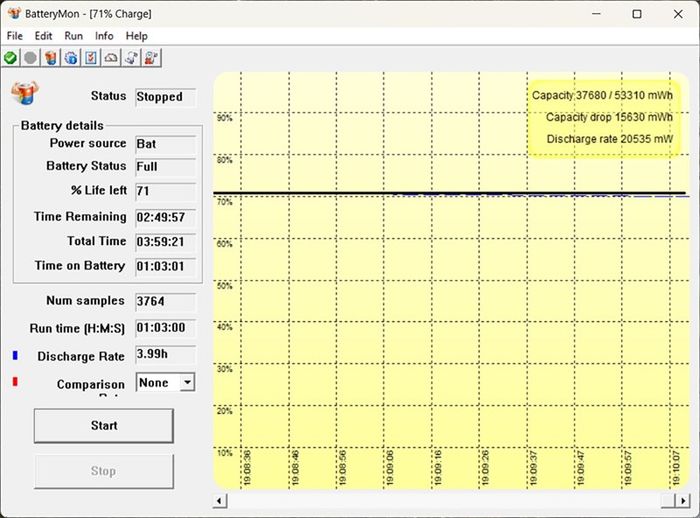Click the 10% axis label on graph
Screen dimensions: 700x518
(225, 453)
